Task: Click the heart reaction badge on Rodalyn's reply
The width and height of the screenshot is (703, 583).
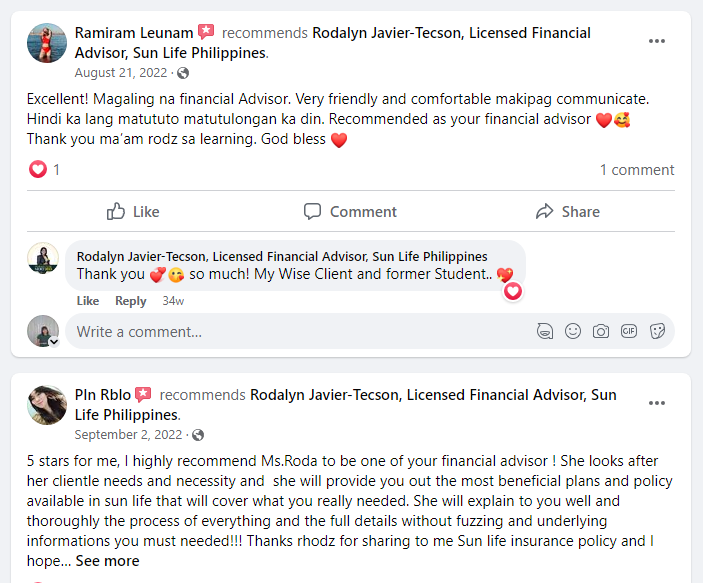Action: tap(512, 291)
